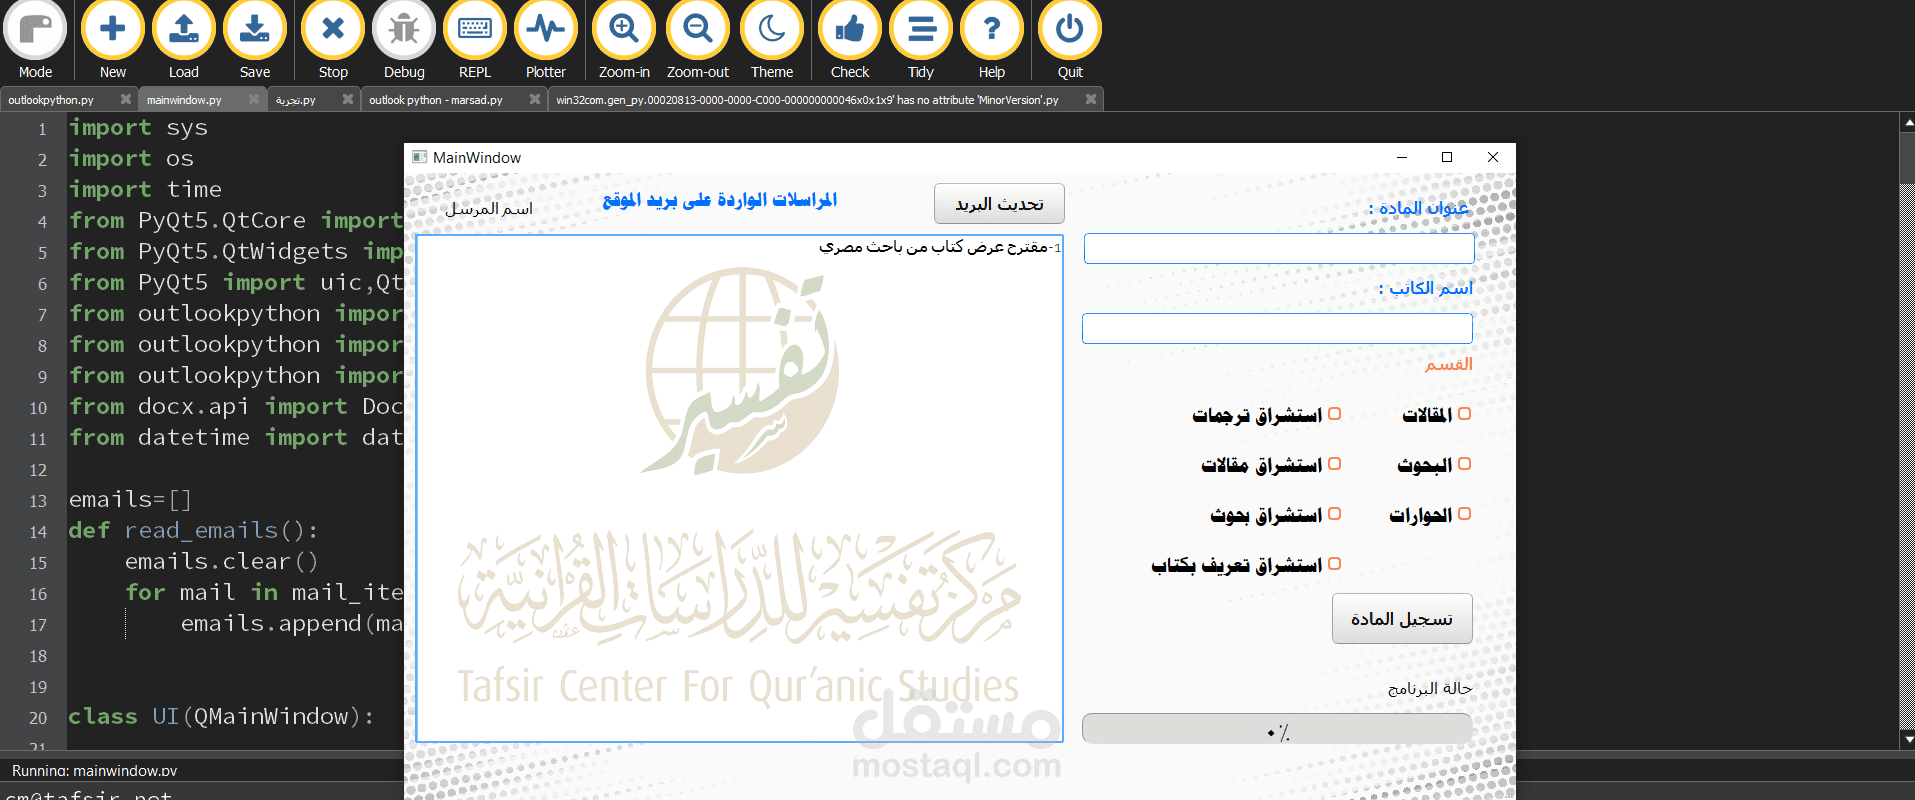Click the 'Running: mainwindow.py' status text
The image size is (1915, 800).
click(94, 771)
